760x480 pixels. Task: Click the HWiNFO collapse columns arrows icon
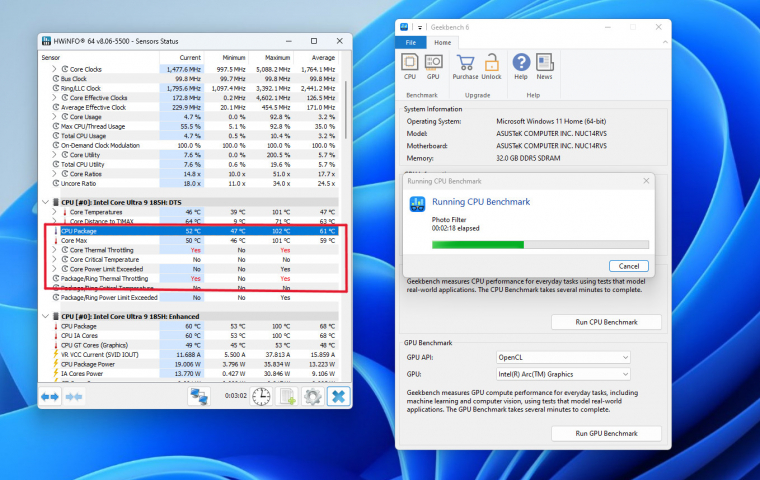pyautogui.click(x=74, y=397)
